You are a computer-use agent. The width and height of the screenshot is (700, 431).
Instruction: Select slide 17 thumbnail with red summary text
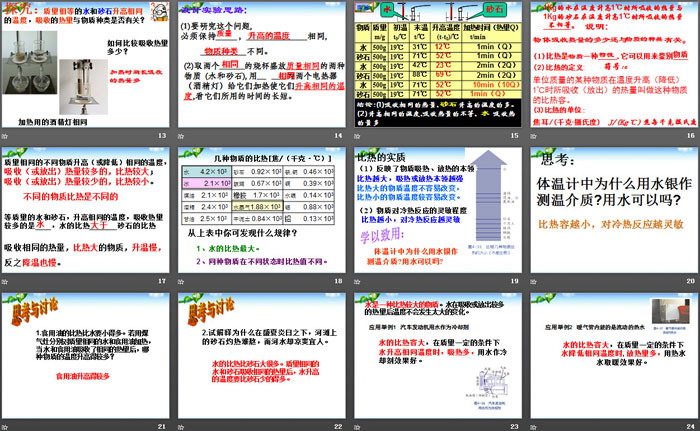point(85,210)
